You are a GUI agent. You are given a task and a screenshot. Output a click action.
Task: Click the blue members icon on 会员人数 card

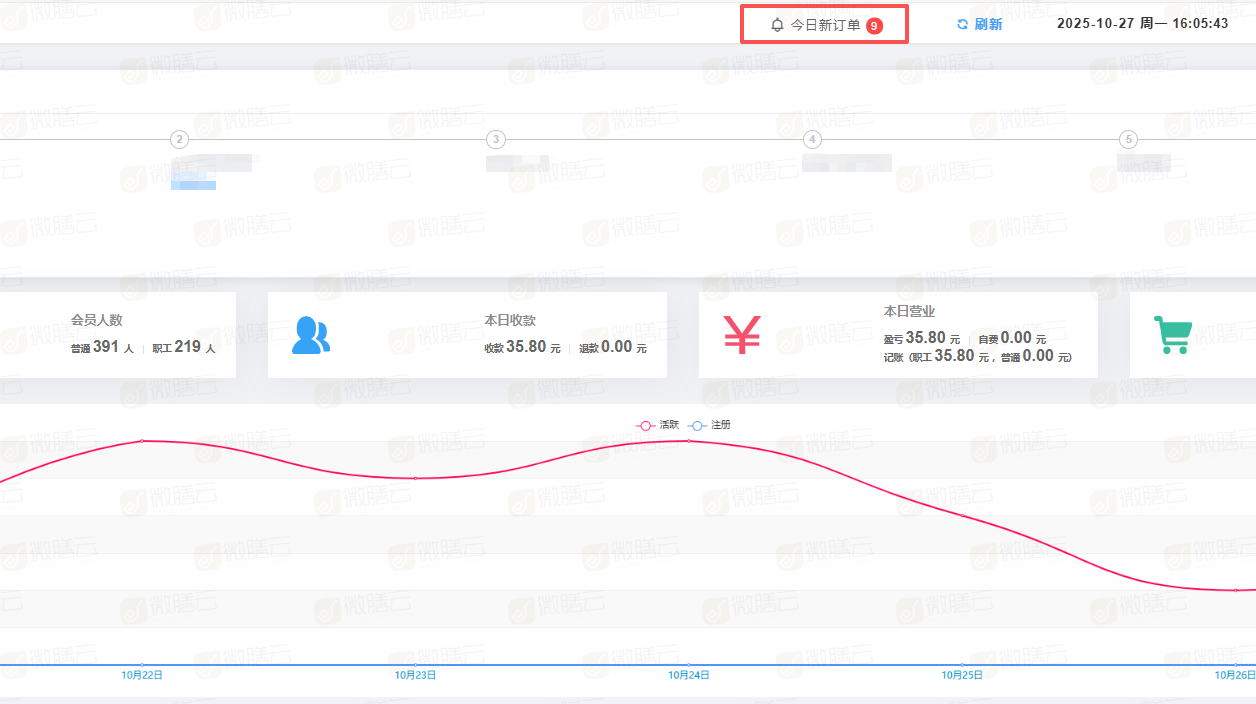click(x=310, y=335)
